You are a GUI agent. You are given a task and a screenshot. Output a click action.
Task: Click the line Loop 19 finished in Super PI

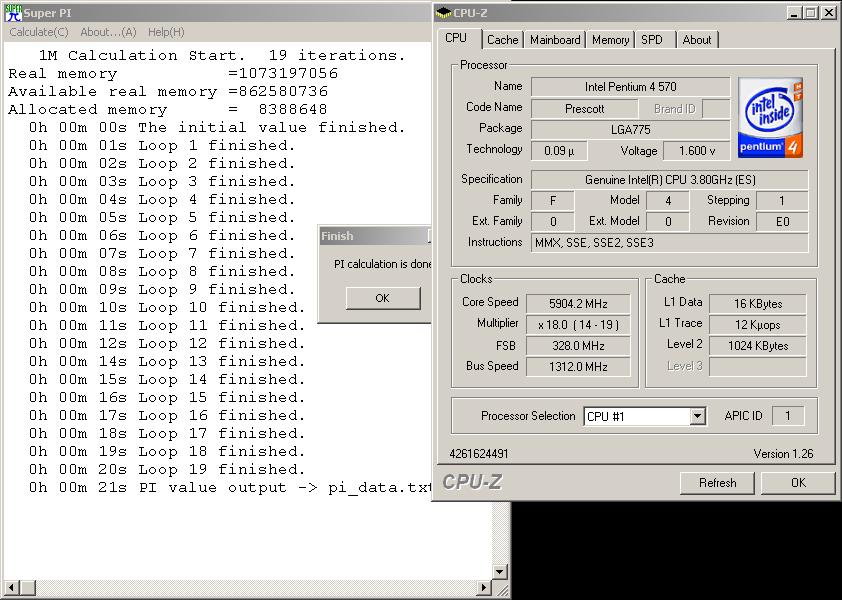167,469
